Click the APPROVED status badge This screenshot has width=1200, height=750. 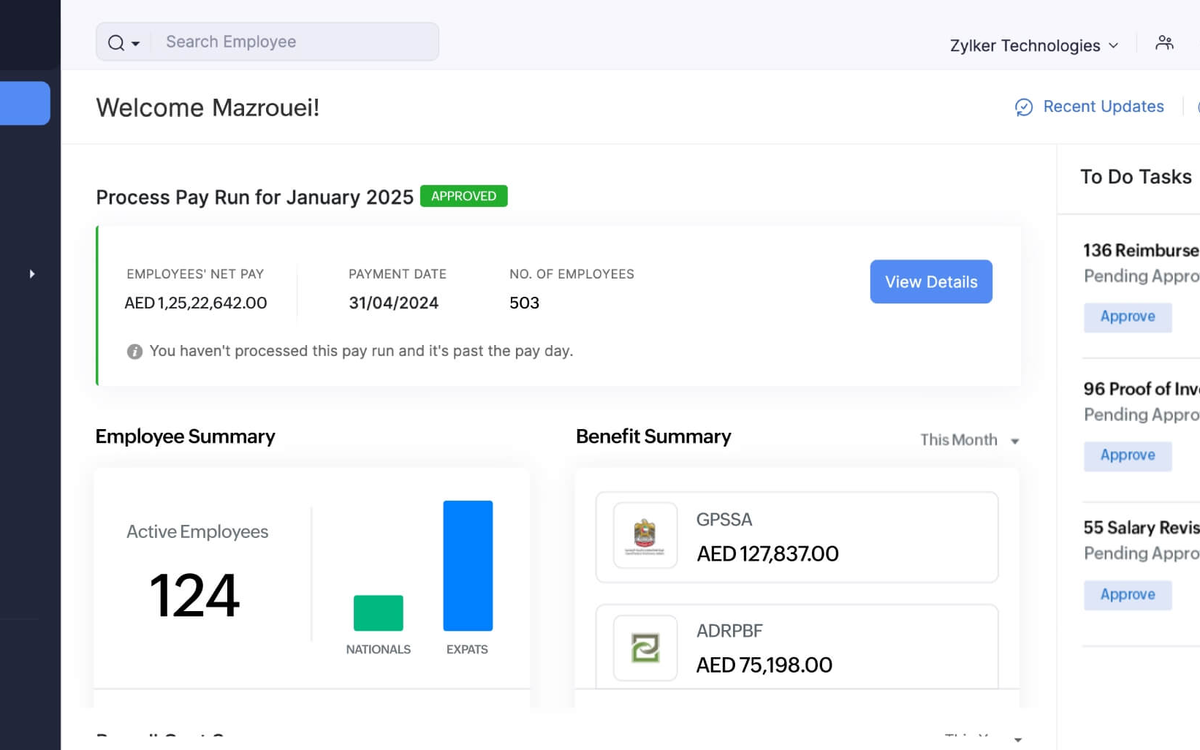(464, 196)
